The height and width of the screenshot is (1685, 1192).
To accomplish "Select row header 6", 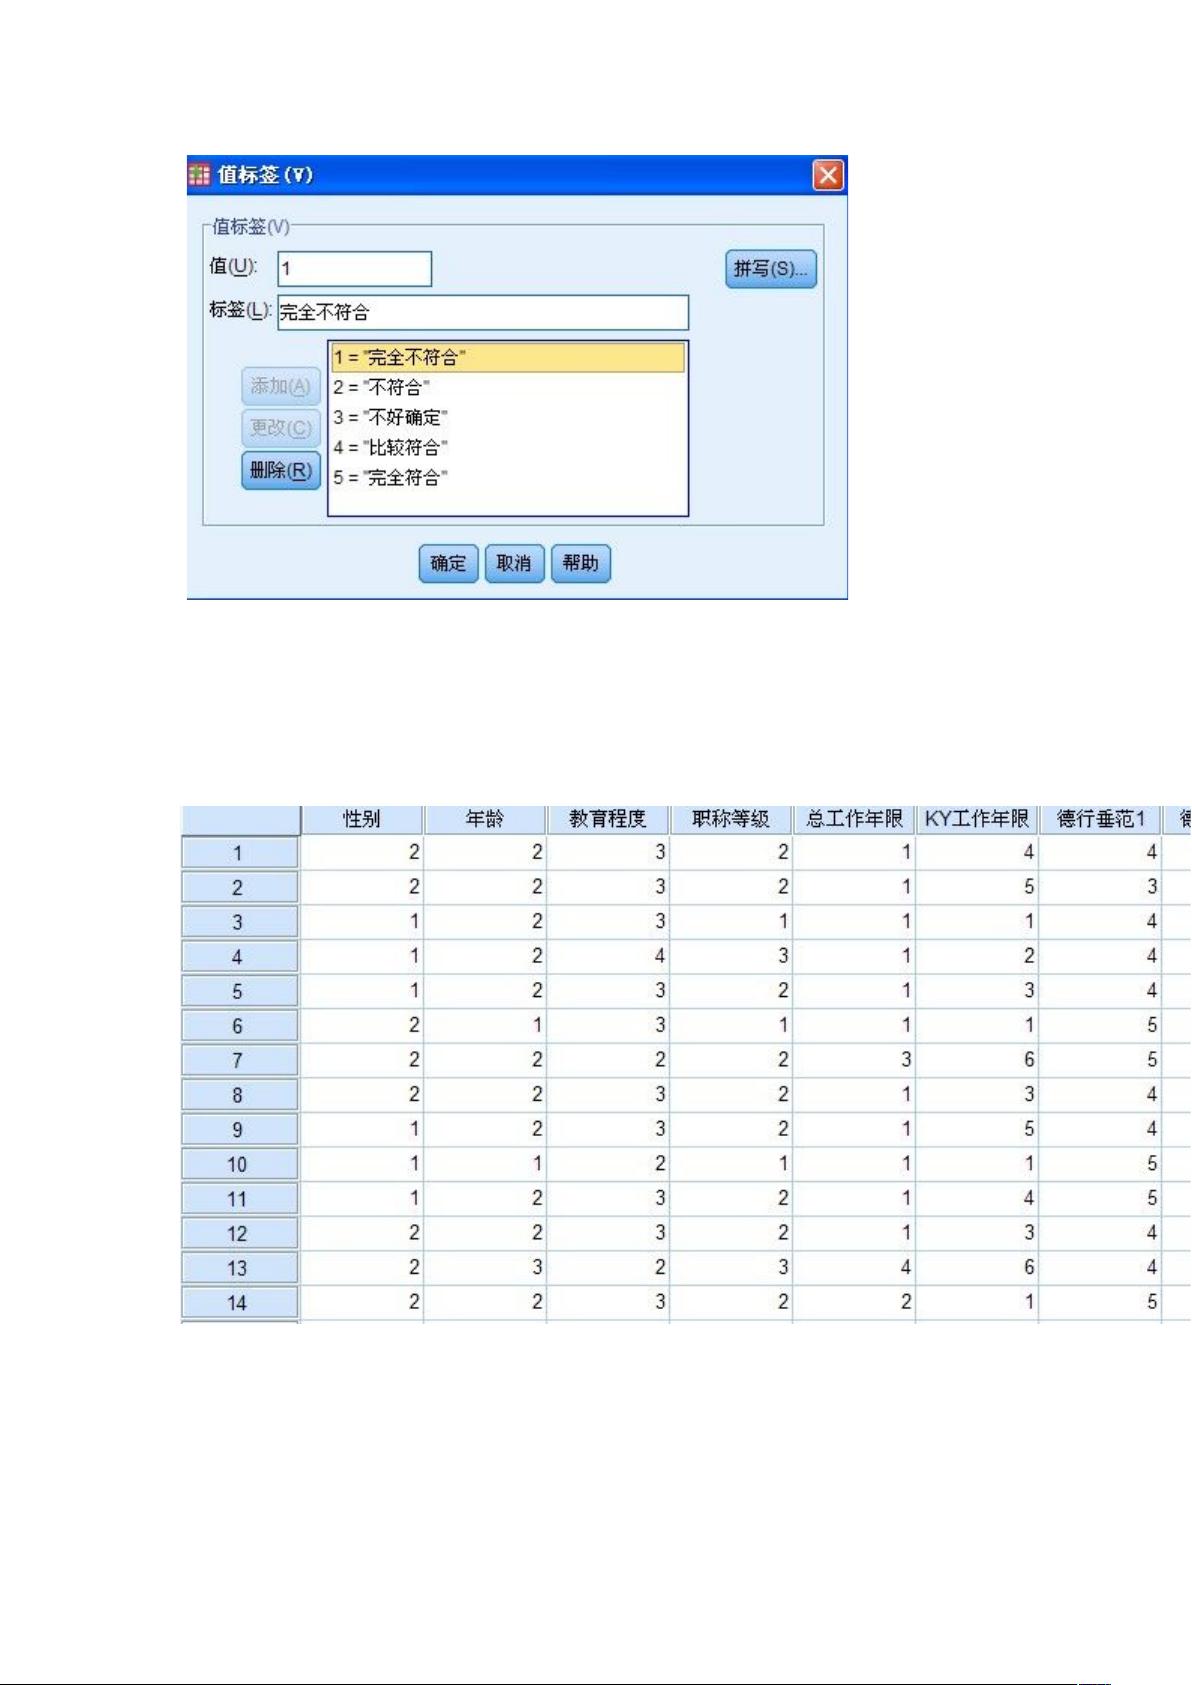I will coord(239,1026).
